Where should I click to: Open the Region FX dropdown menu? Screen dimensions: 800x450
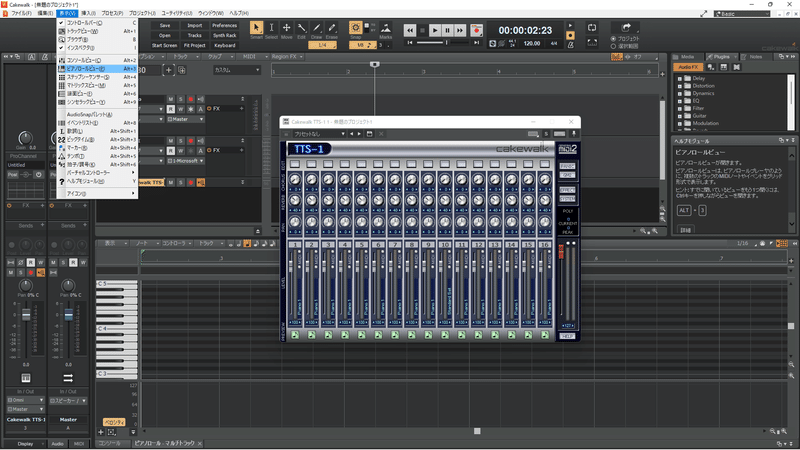coord(287,57)
